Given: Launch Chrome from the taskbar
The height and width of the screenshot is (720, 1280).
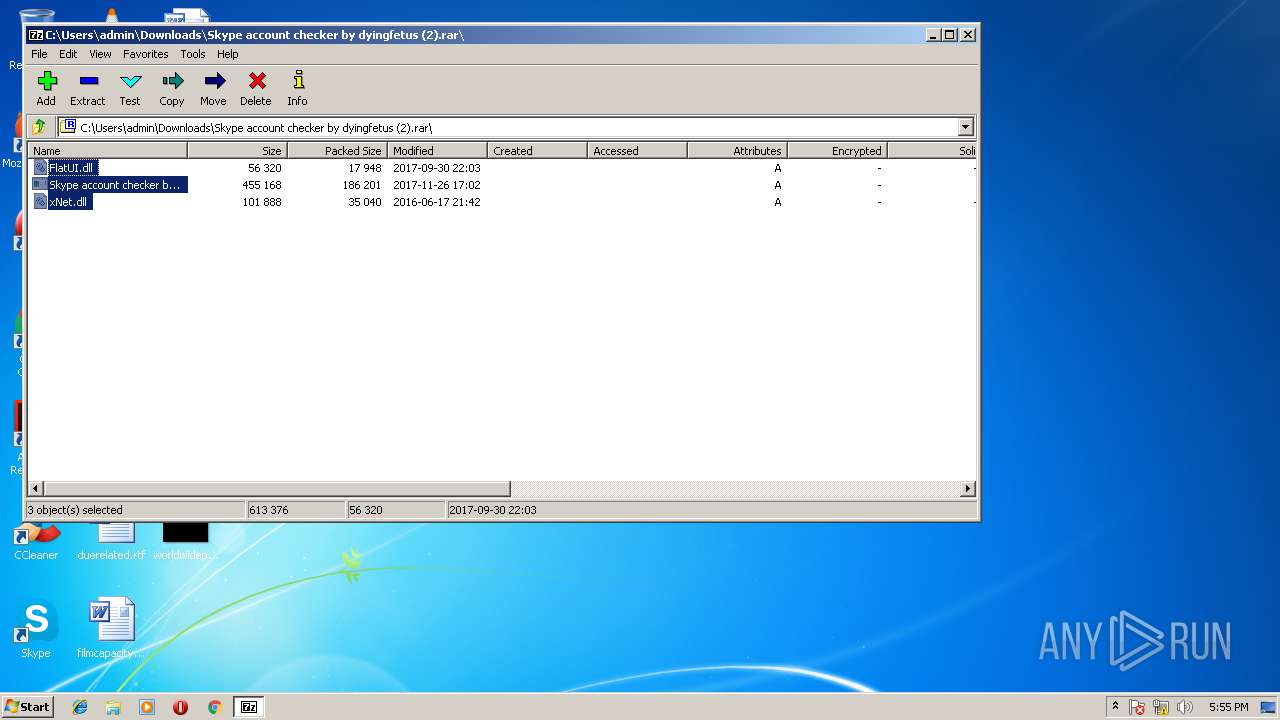Looking at the screenshot, I should coord(214,707).
